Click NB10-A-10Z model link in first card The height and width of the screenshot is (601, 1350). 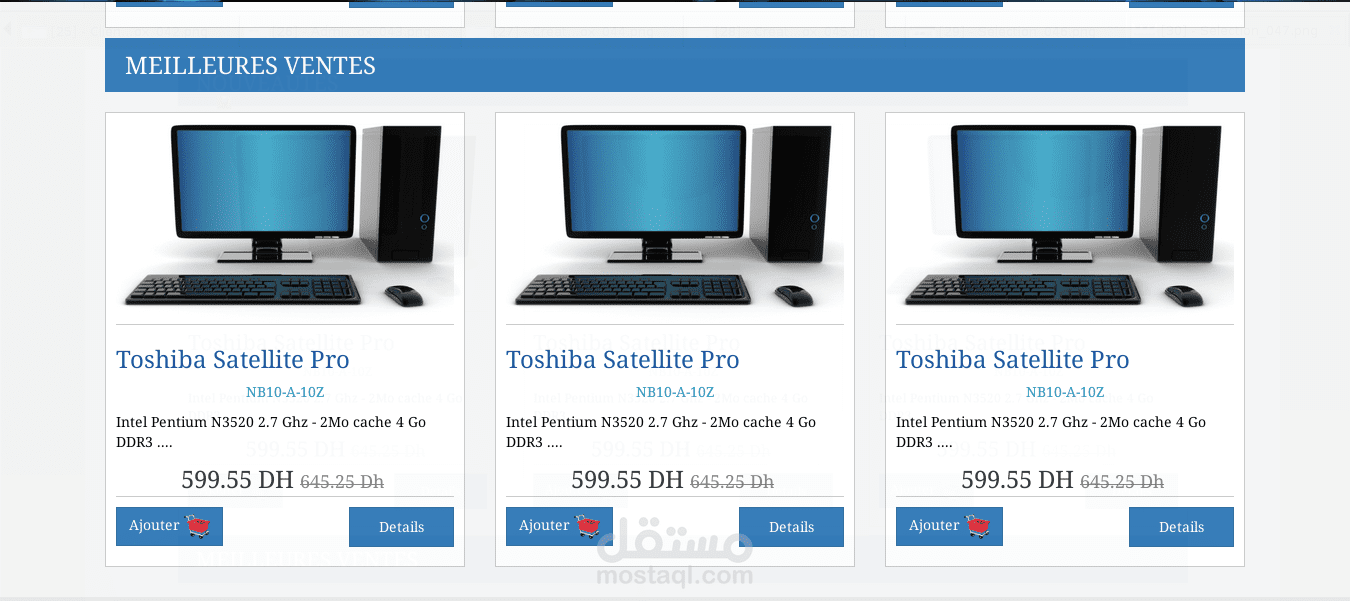point(285,393)
